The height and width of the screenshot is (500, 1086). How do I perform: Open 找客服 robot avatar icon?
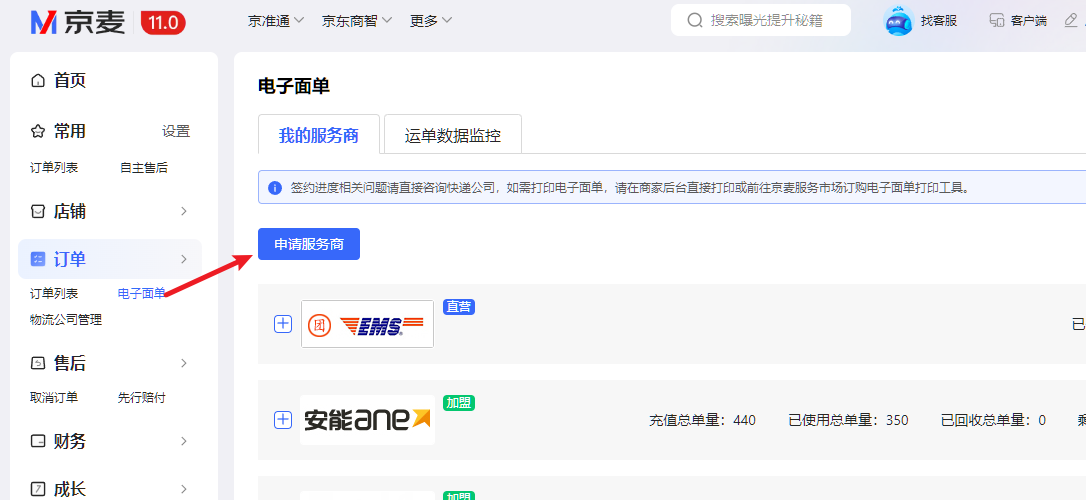pyautogui.click(x=899, y=20)
